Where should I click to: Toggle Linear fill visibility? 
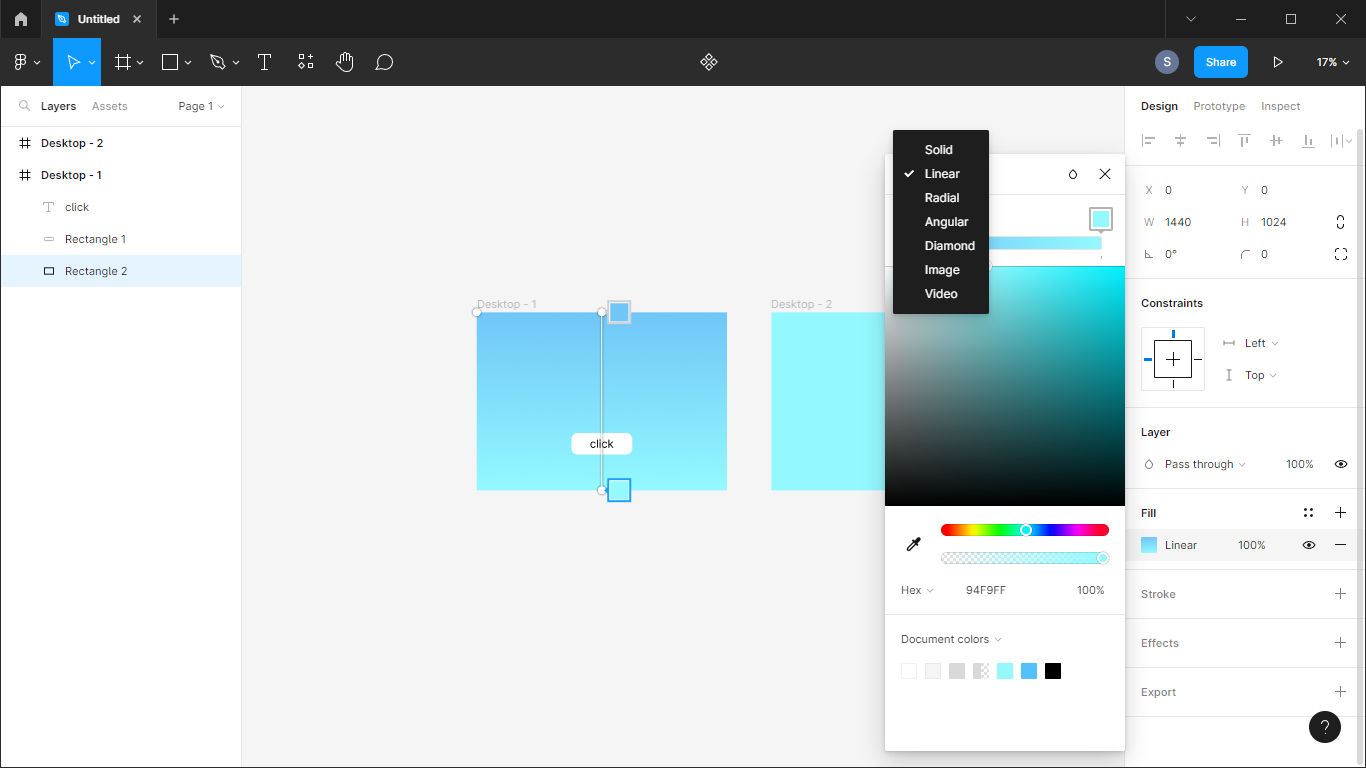(1308, 545)
